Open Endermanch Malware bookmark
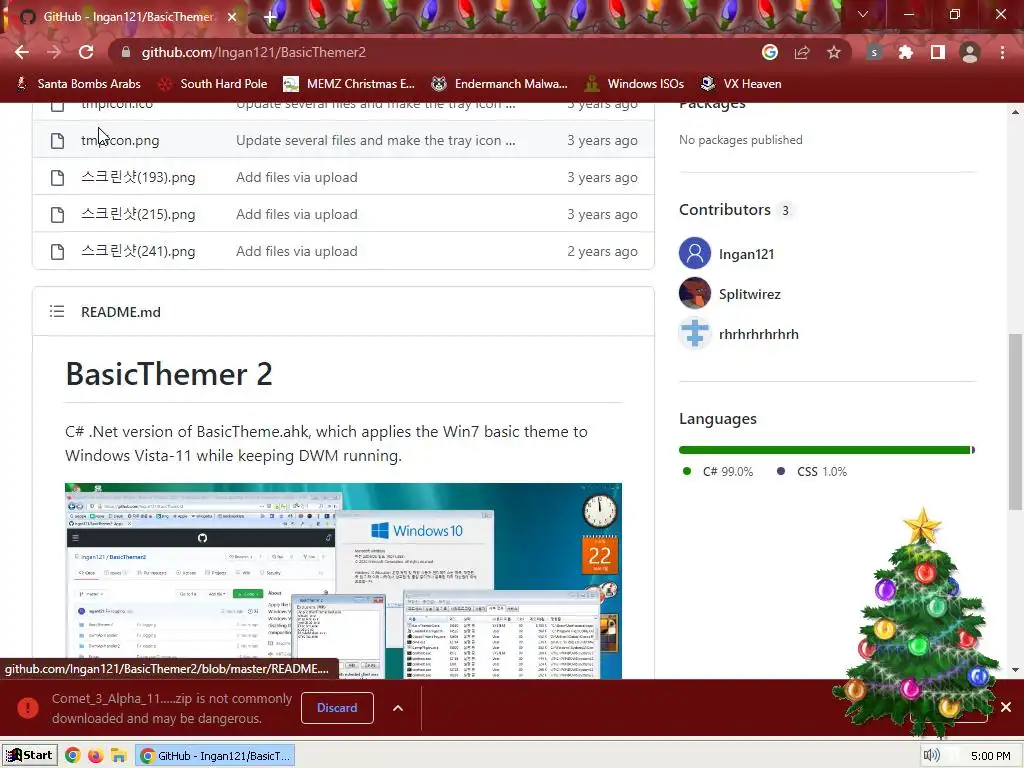Image resolution: width=1024 pixels, height=768 pixels. (500, 84)
